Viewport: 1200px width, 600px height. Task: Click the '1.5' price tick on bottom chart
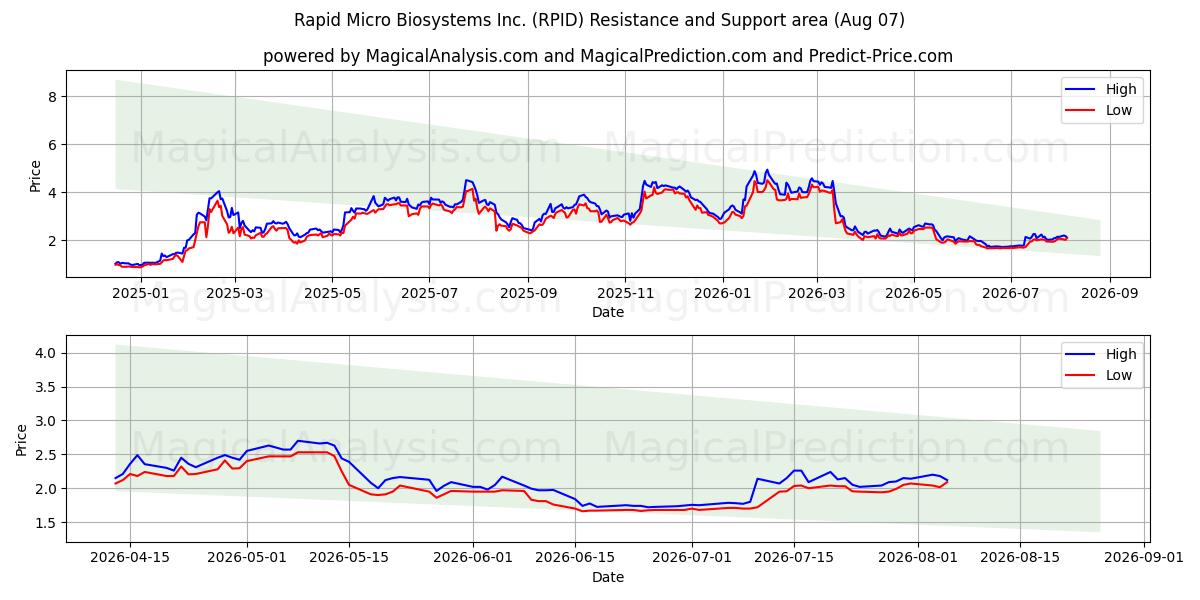click(x=47, y=523)
